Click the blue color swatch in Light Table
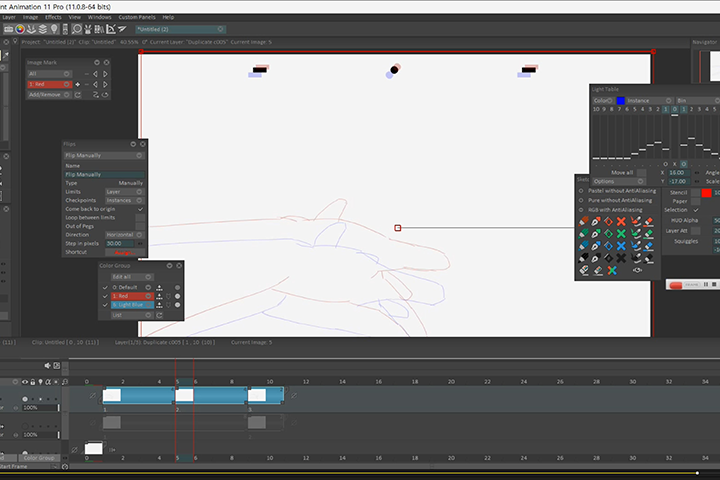The height and width of the screenshot is (480, 720). coord(620,101)
